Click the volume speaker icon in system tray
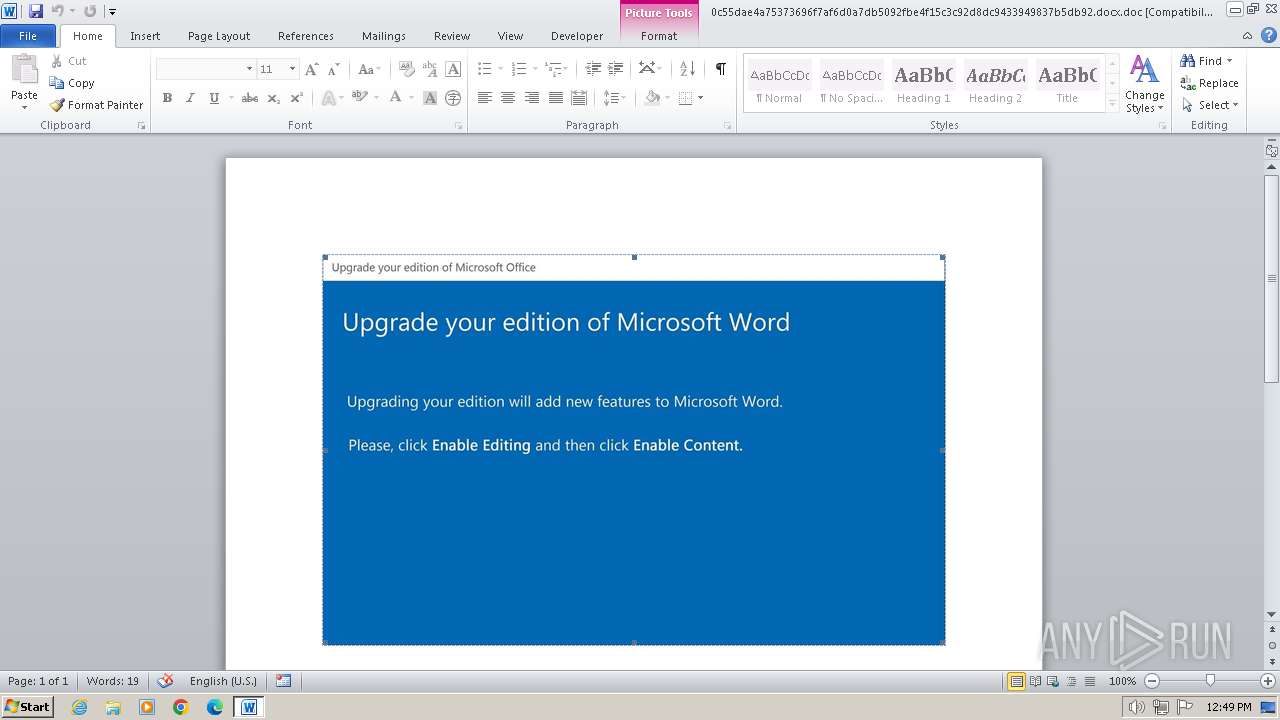This screenshot has width=1280, height=720. 1137,707
